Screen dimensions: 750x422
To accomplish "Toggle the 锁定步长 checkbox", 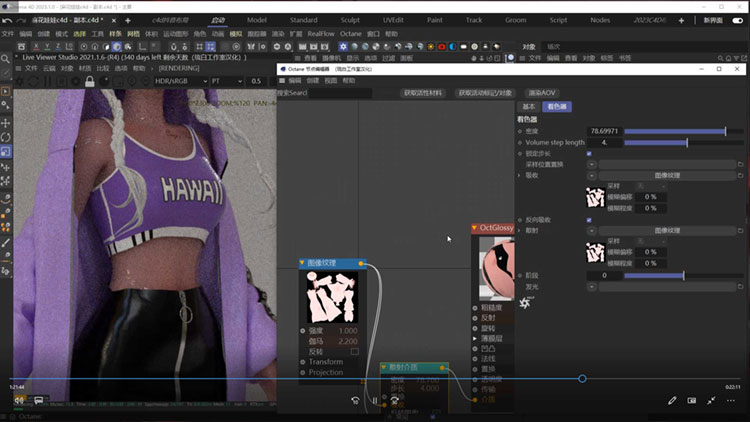I will tap(589, 154).
